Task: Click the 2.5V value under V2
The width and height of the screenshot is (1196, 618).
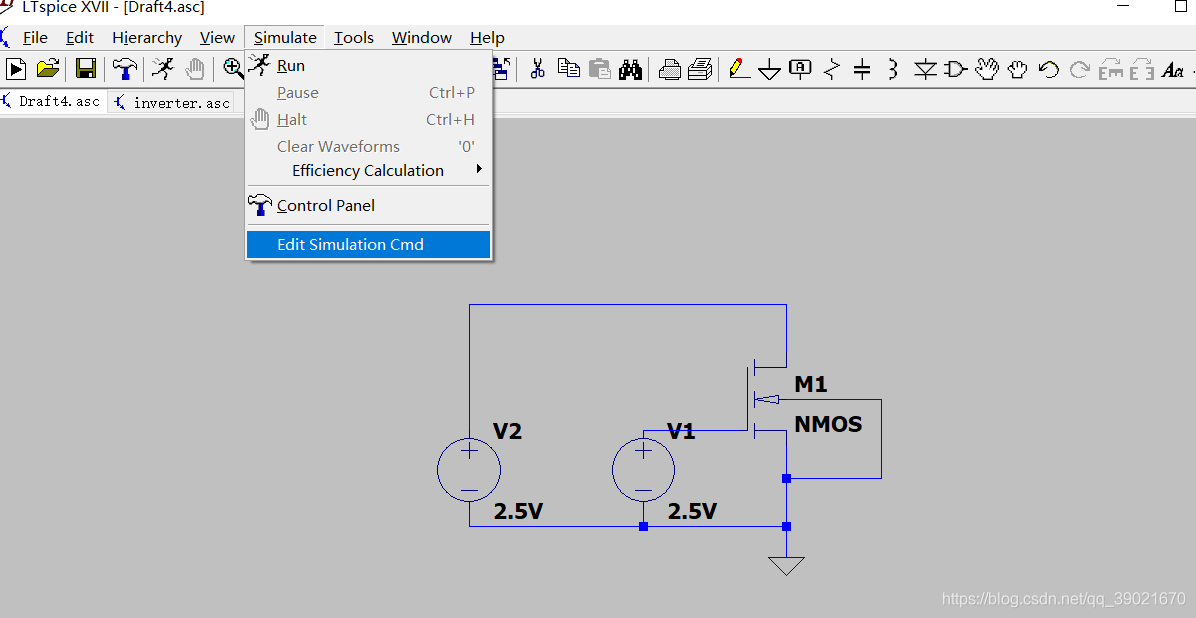Action: point(518,510)
